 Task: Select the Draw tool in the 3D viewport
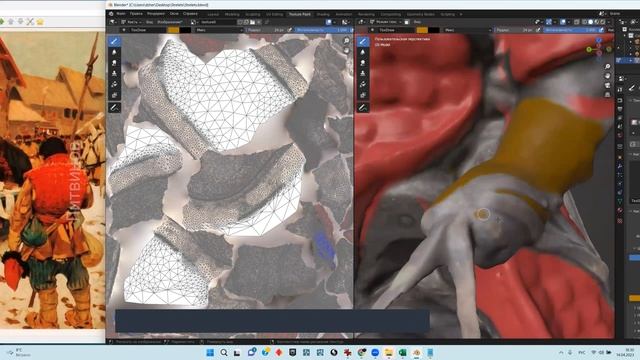point(362,41)
